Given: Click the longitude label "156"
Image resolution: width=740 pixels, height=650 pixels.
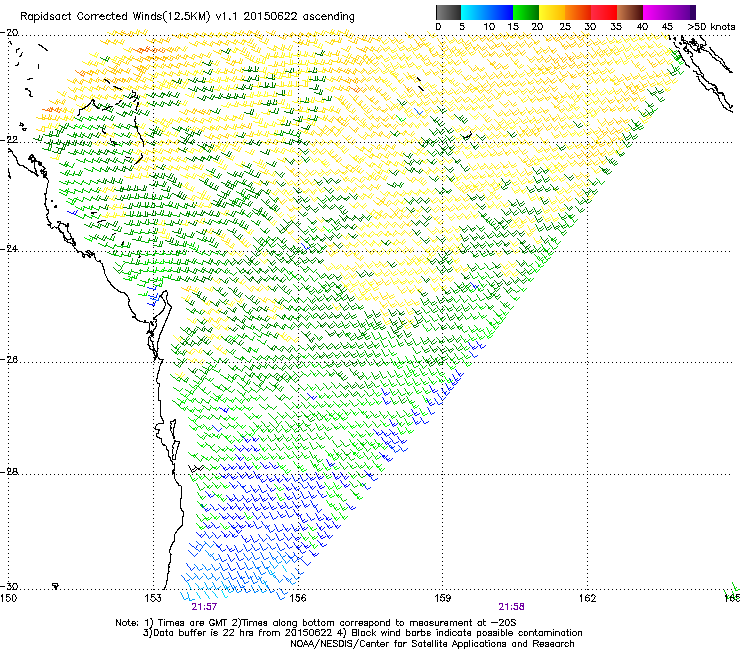Looking at the screenshot, I should pyautogui.click(x=298, y=599).
